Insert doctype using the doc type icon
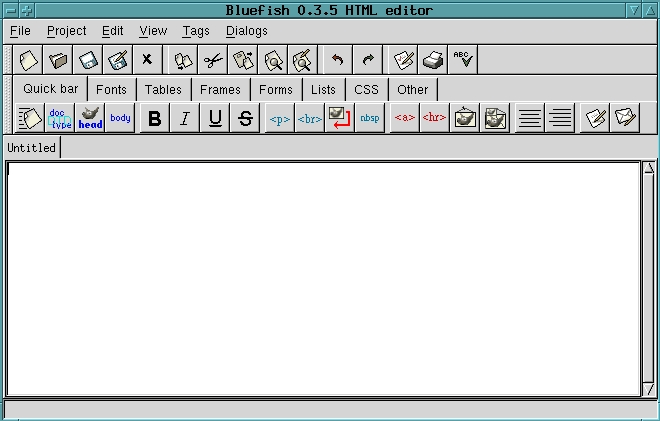660x421 pixels. [x=60, y=118]
